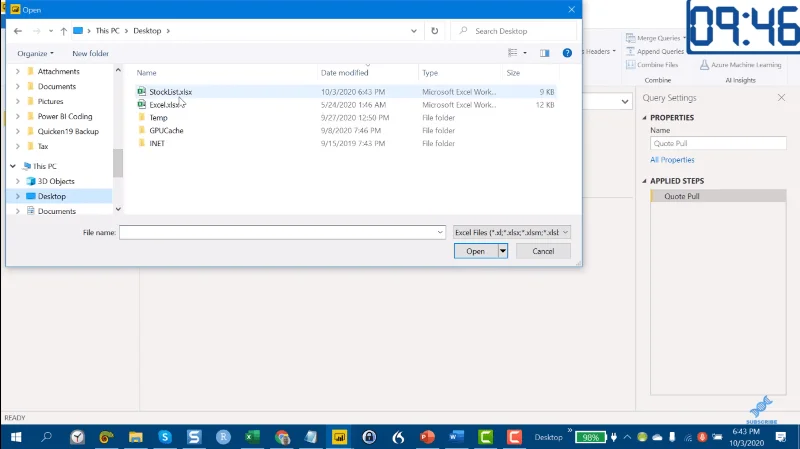The width and height of the screenshot is (800, 449).
Task: Open the dialog Help question-mark icon
Action: pyautogui.click(x=567, y=53)
